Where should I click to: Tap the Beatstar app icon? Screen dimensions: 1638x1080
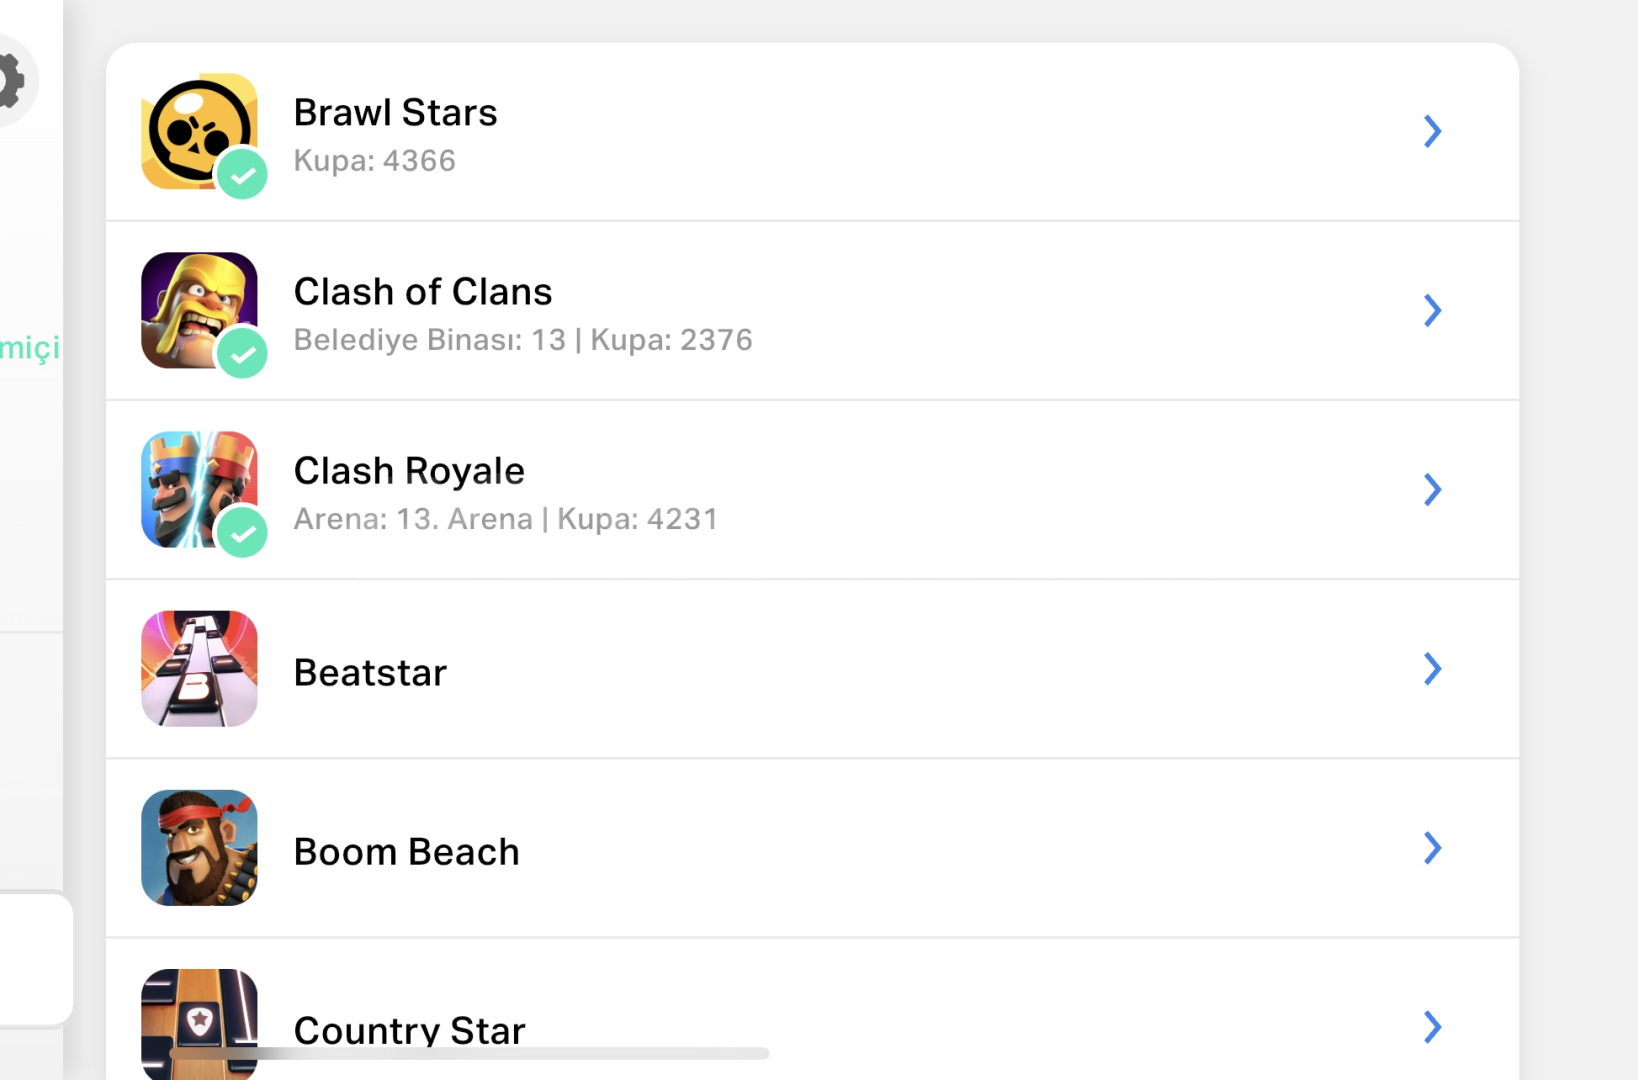tap(199, 668)
